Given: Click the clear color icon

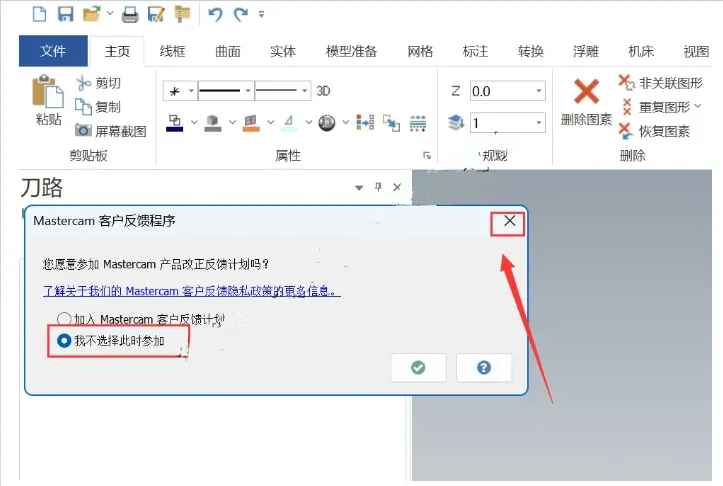Looking at the screenshot, I should (x=289, y=123).
